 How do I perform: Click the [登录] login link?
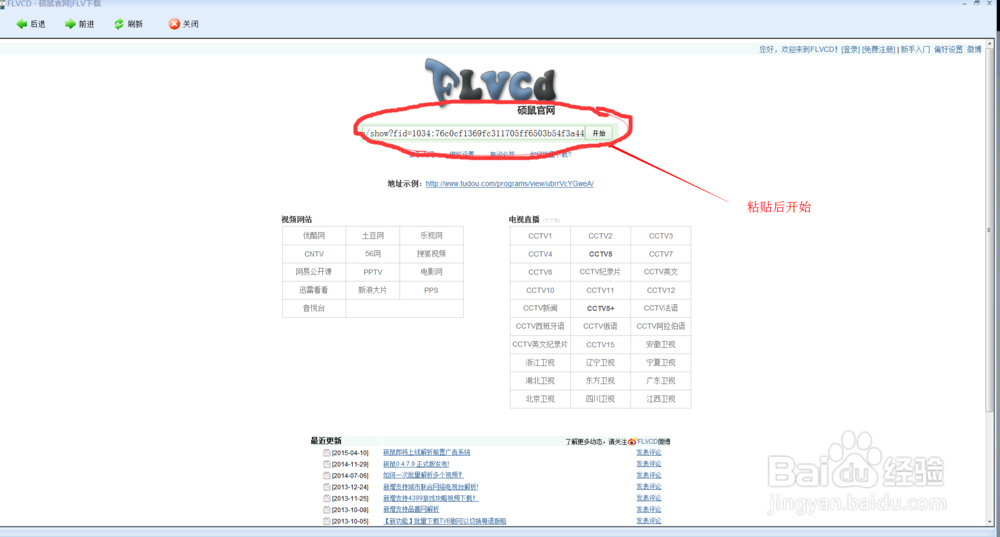click(850, 49)
